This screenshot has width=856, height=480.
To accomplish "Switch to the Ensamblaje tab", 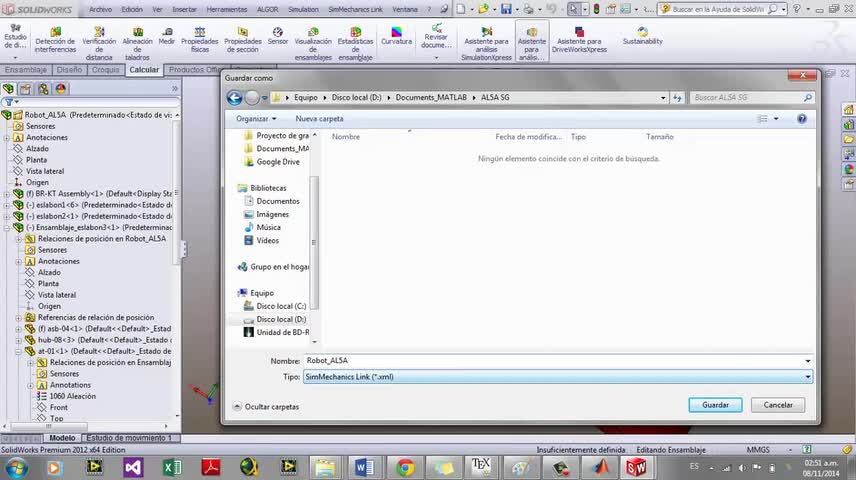I will click(x=26, y=70).
